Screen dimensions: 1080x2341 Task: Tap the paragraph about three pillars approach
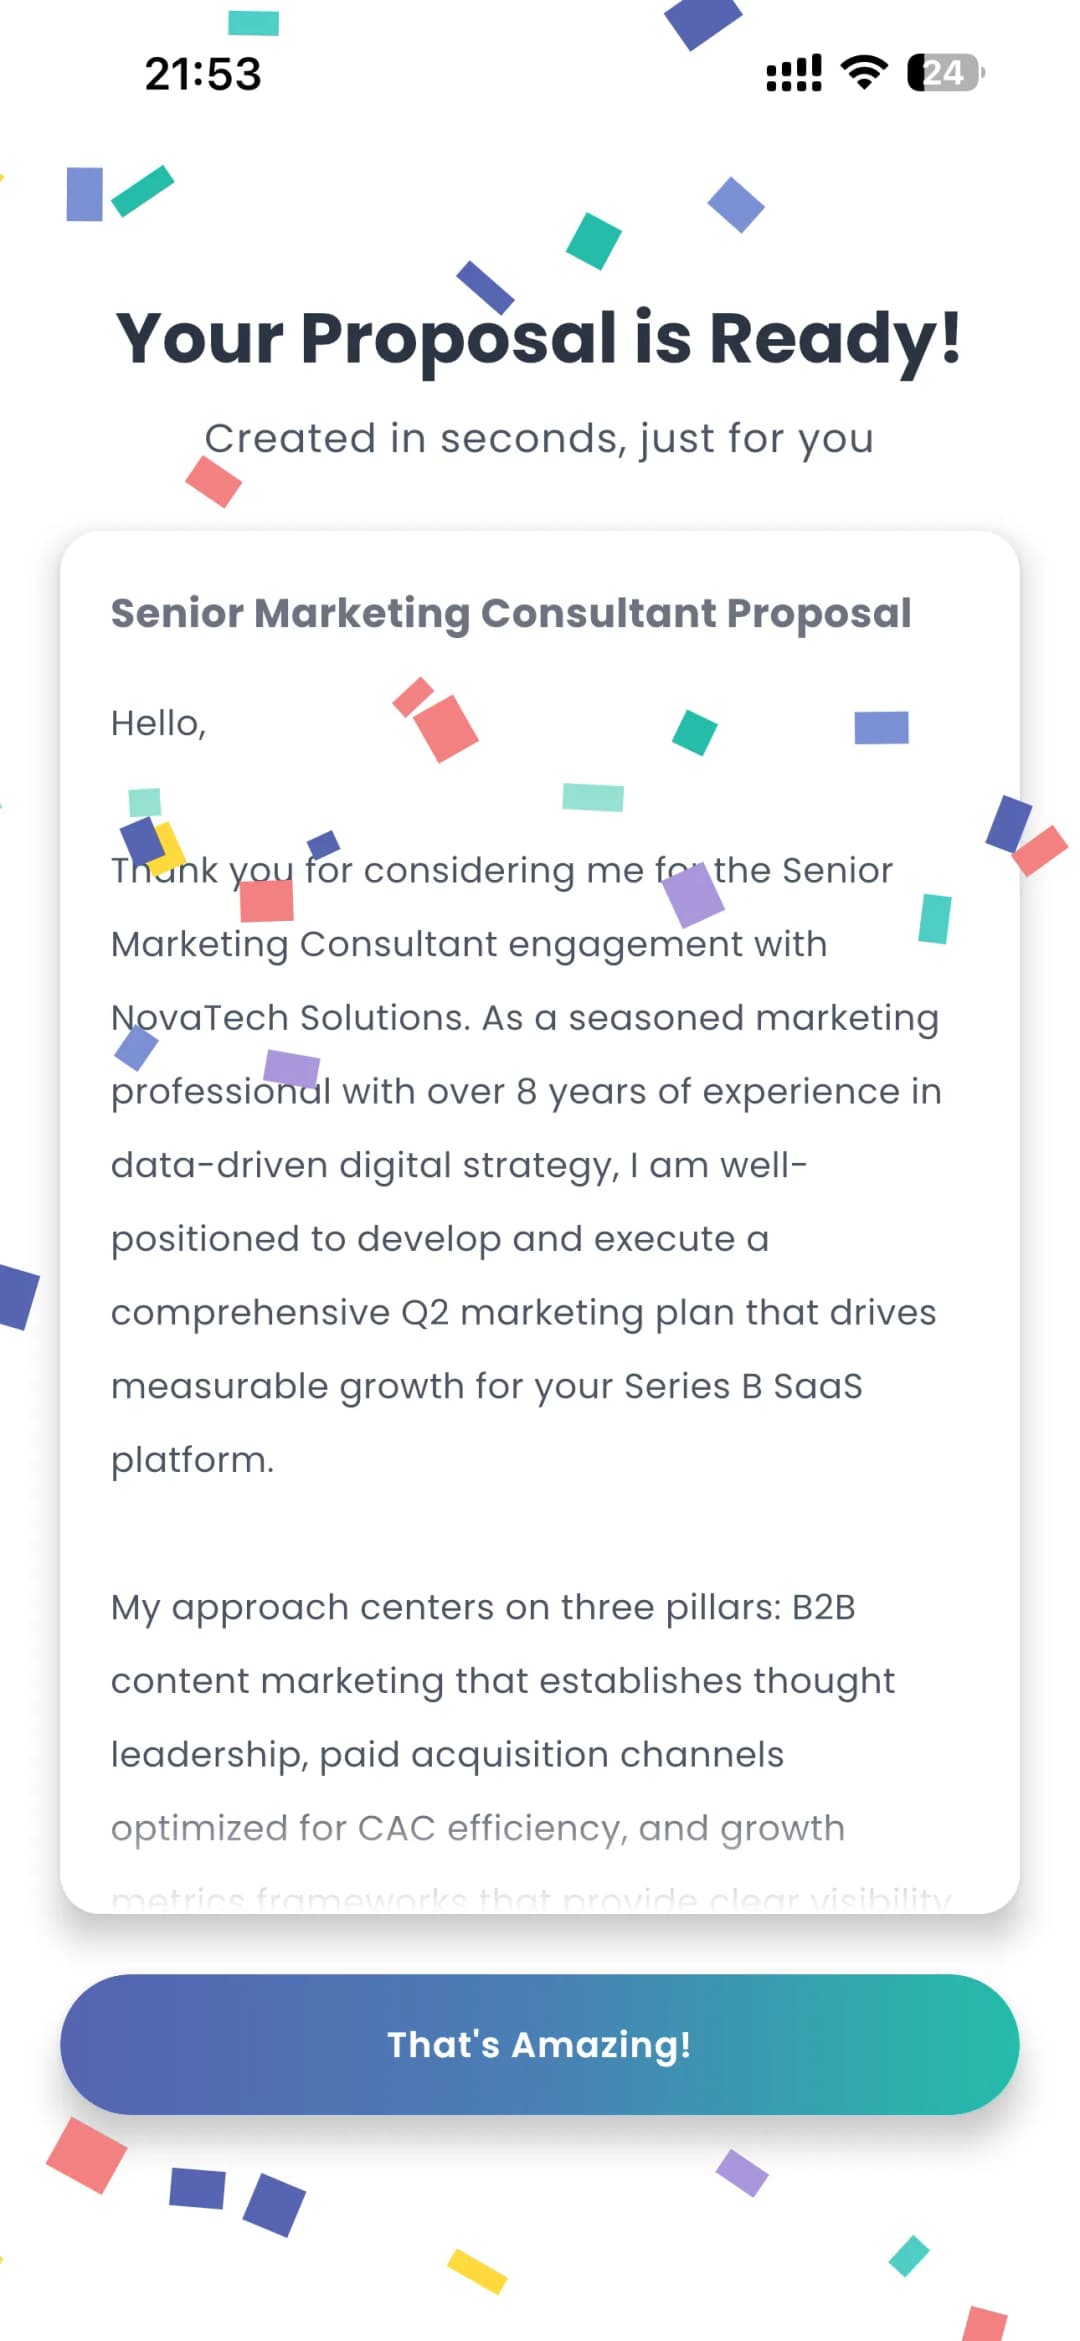pos(500,1680)
